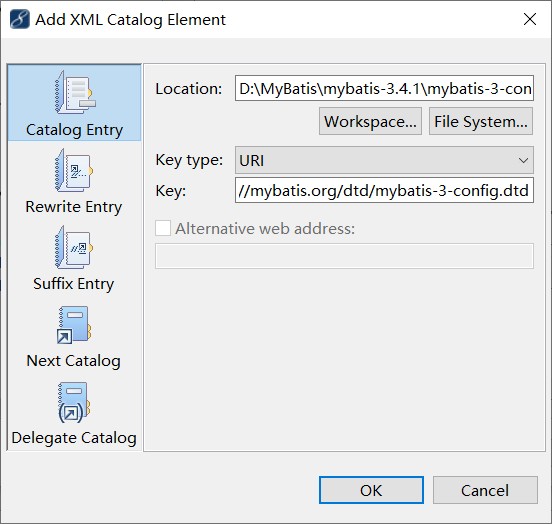Click the Key type dropdown chevron arrow
The image size is (552, 524).
[523, 161]
